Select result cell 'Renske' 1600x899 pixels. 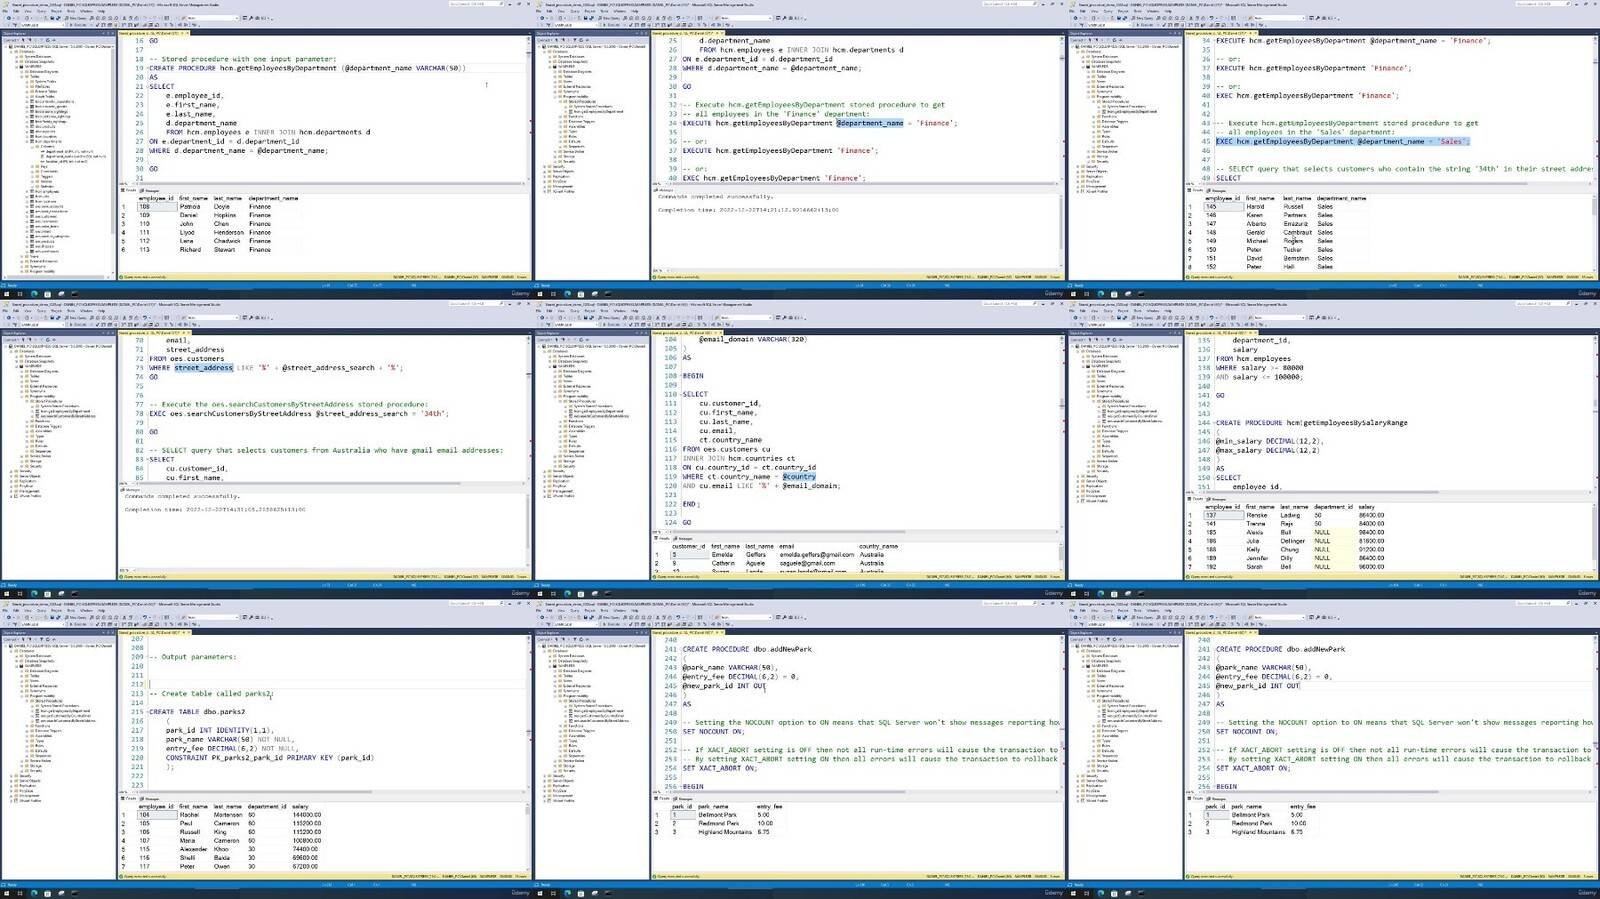(1256, 515)
